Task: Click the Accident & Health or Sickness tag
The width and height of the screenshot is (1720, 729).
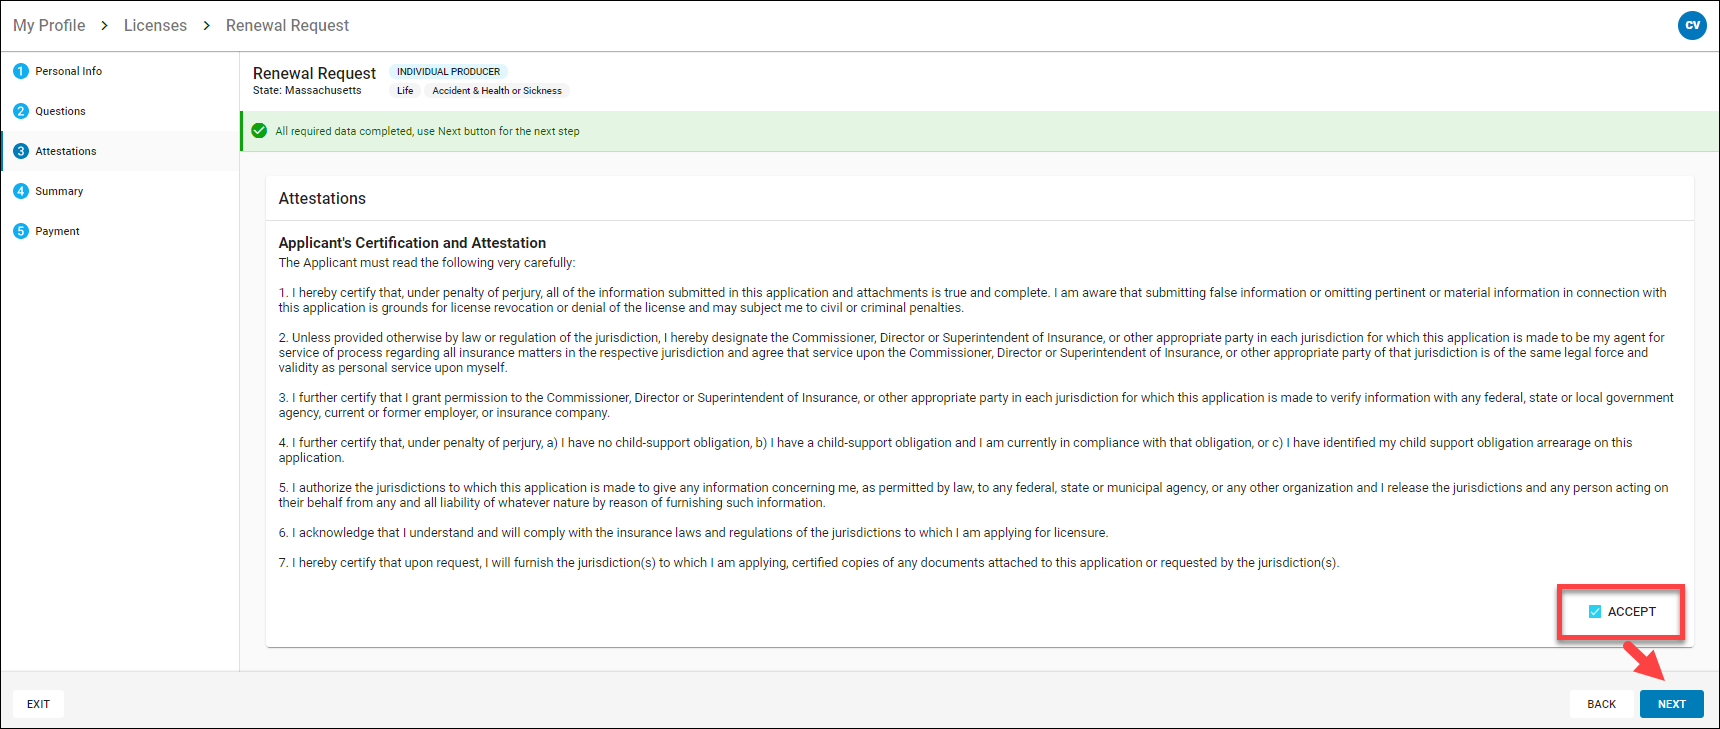Action: coord(497,91)
